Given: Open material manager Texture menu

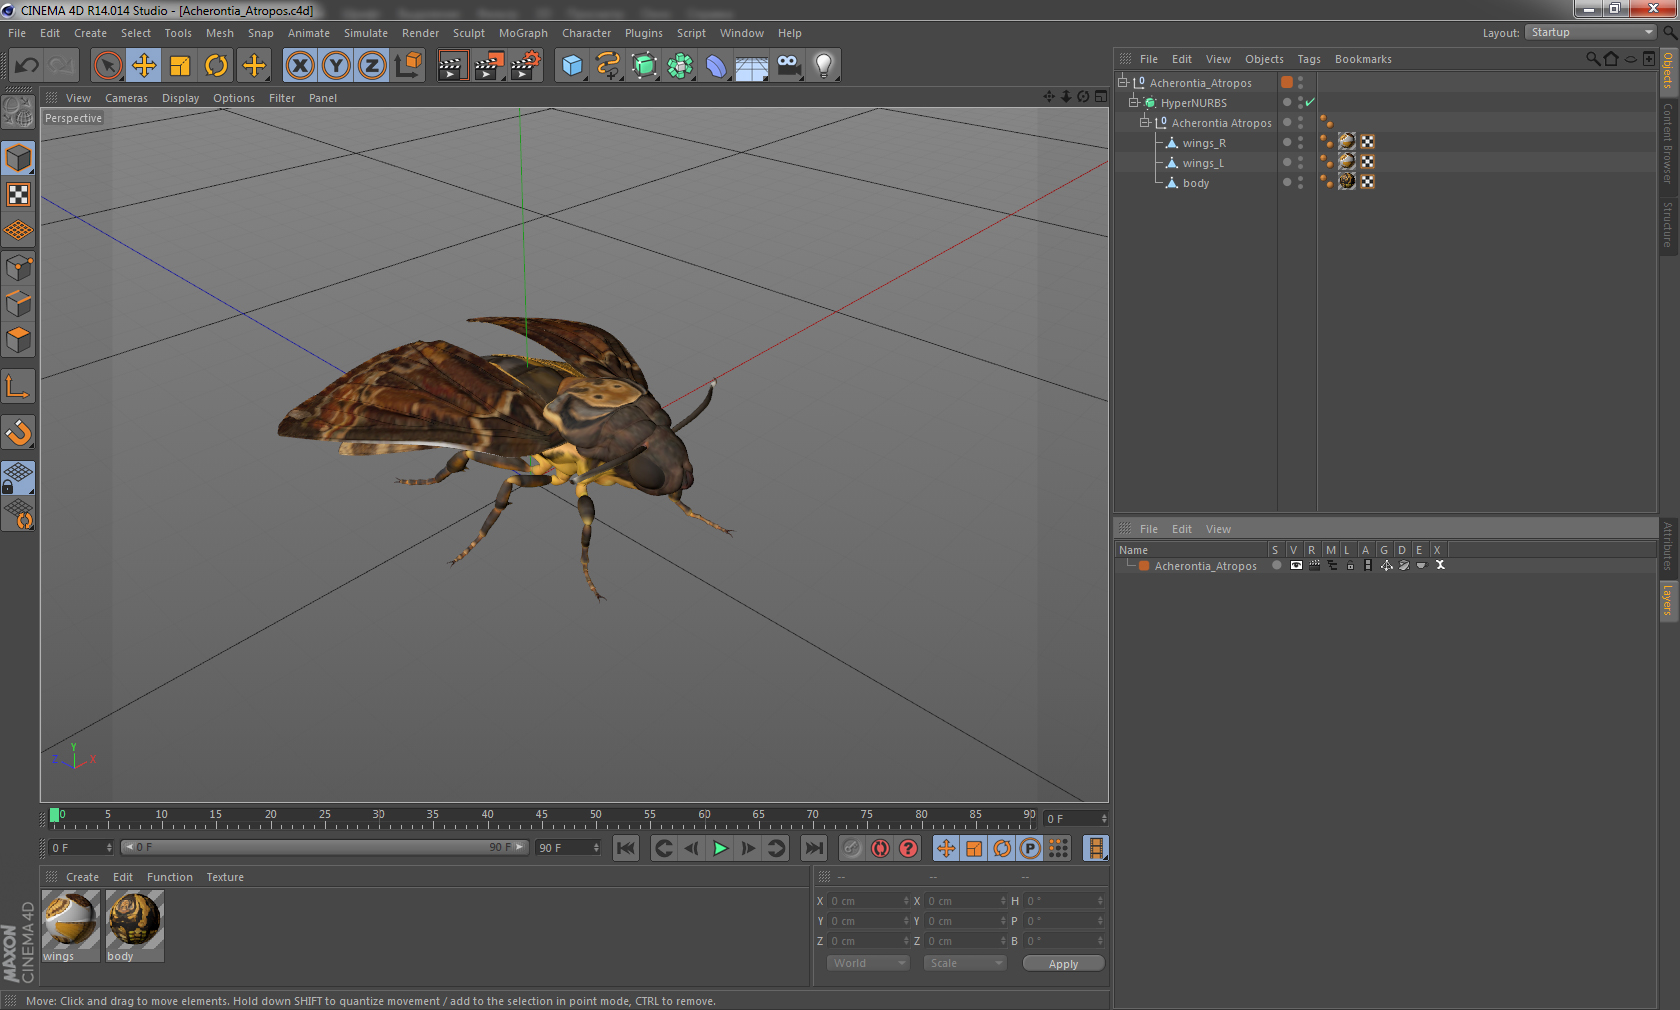Looking at the screenshot, I should 225,877.
